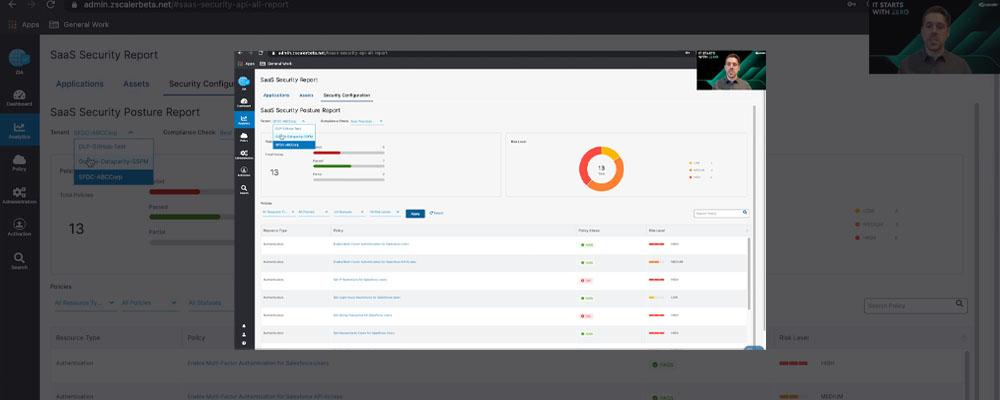Select Security Configuration tab in foreground window
This screenshot has height=400, width=1000.
pyautogui.click(x=346, y=95)
